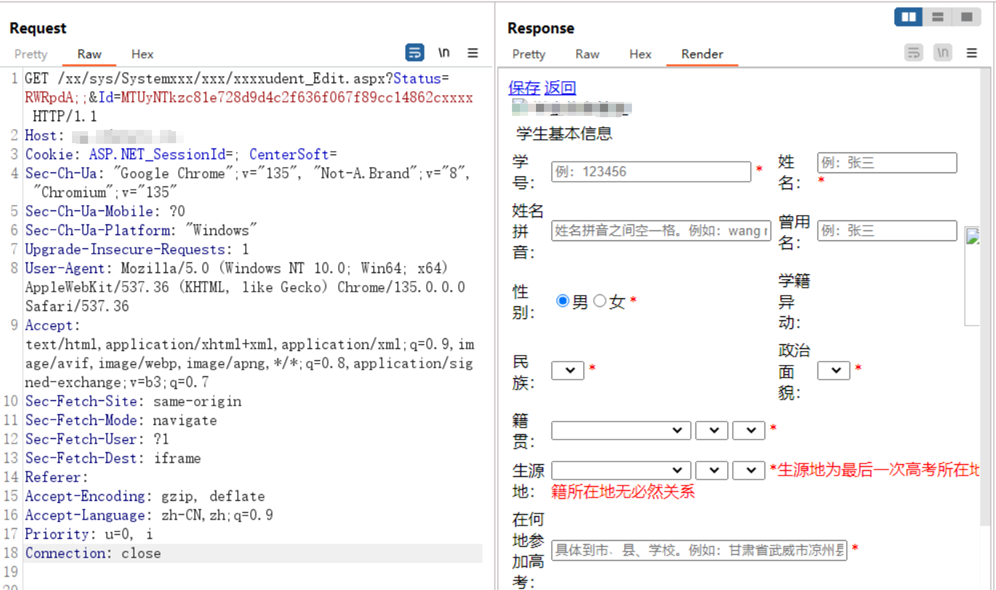Click the Sec-Fetch-Site: same-origin line

pyautogui.click(x=133, y=401)
